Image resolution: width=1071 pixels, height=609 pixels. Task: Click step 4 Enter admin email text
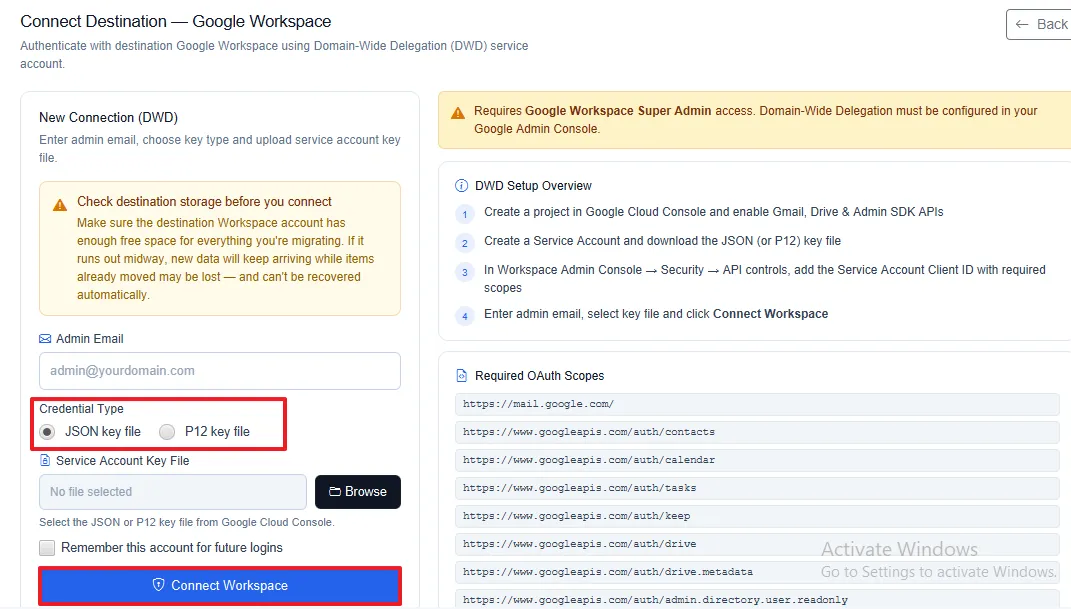point(656,314)
